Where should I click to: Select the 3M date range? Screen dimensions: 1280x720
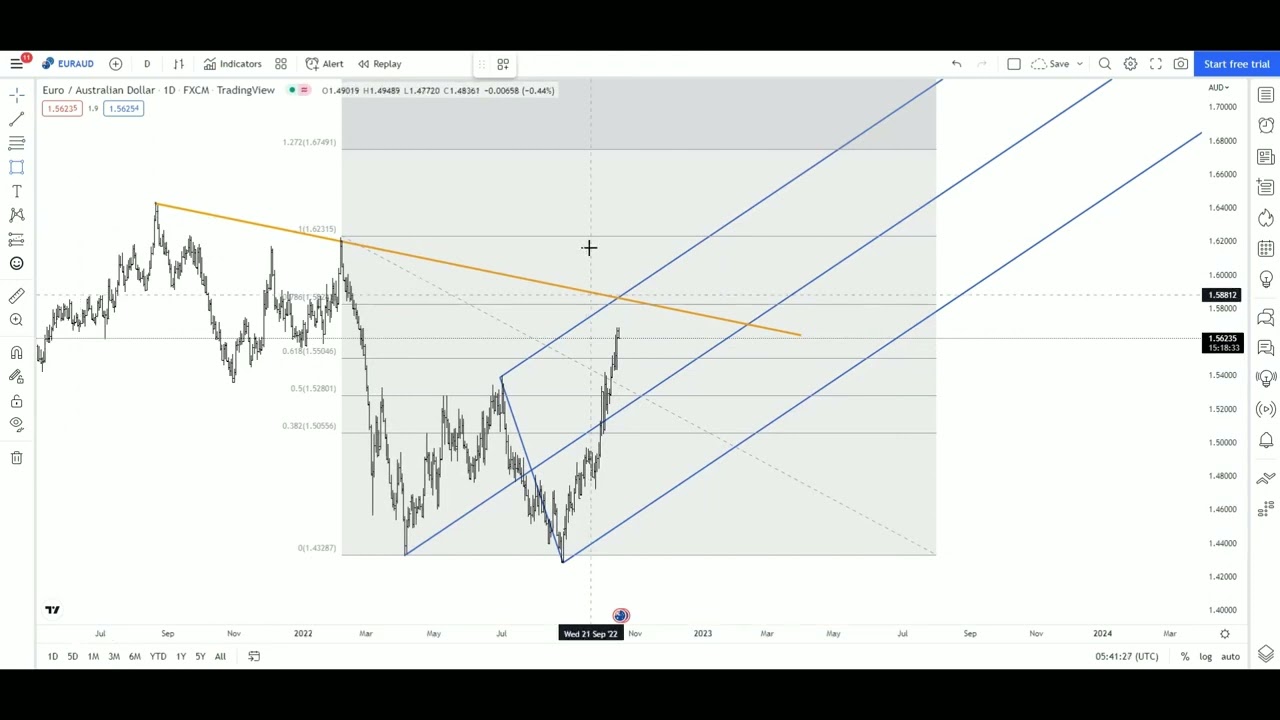coord(114,657)
